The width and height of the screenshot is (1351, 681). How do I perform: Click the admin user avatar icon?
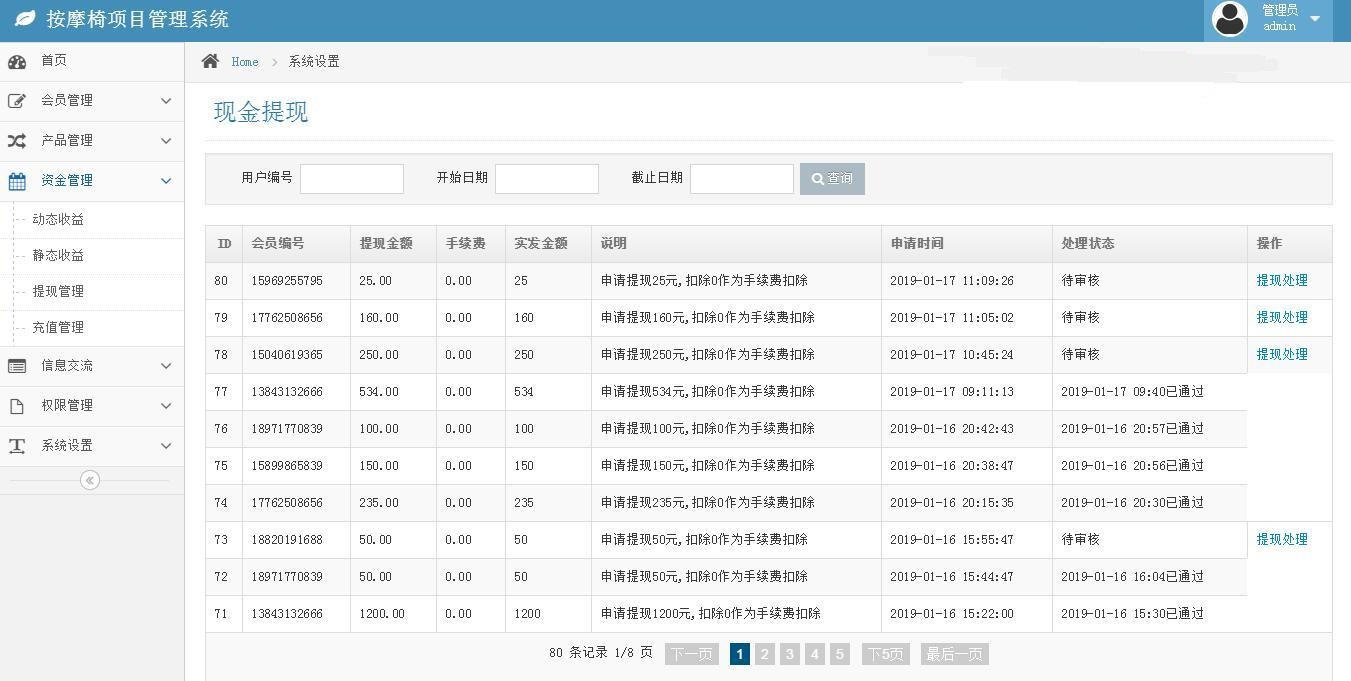pyautogui.click(x=1229, y=19)
